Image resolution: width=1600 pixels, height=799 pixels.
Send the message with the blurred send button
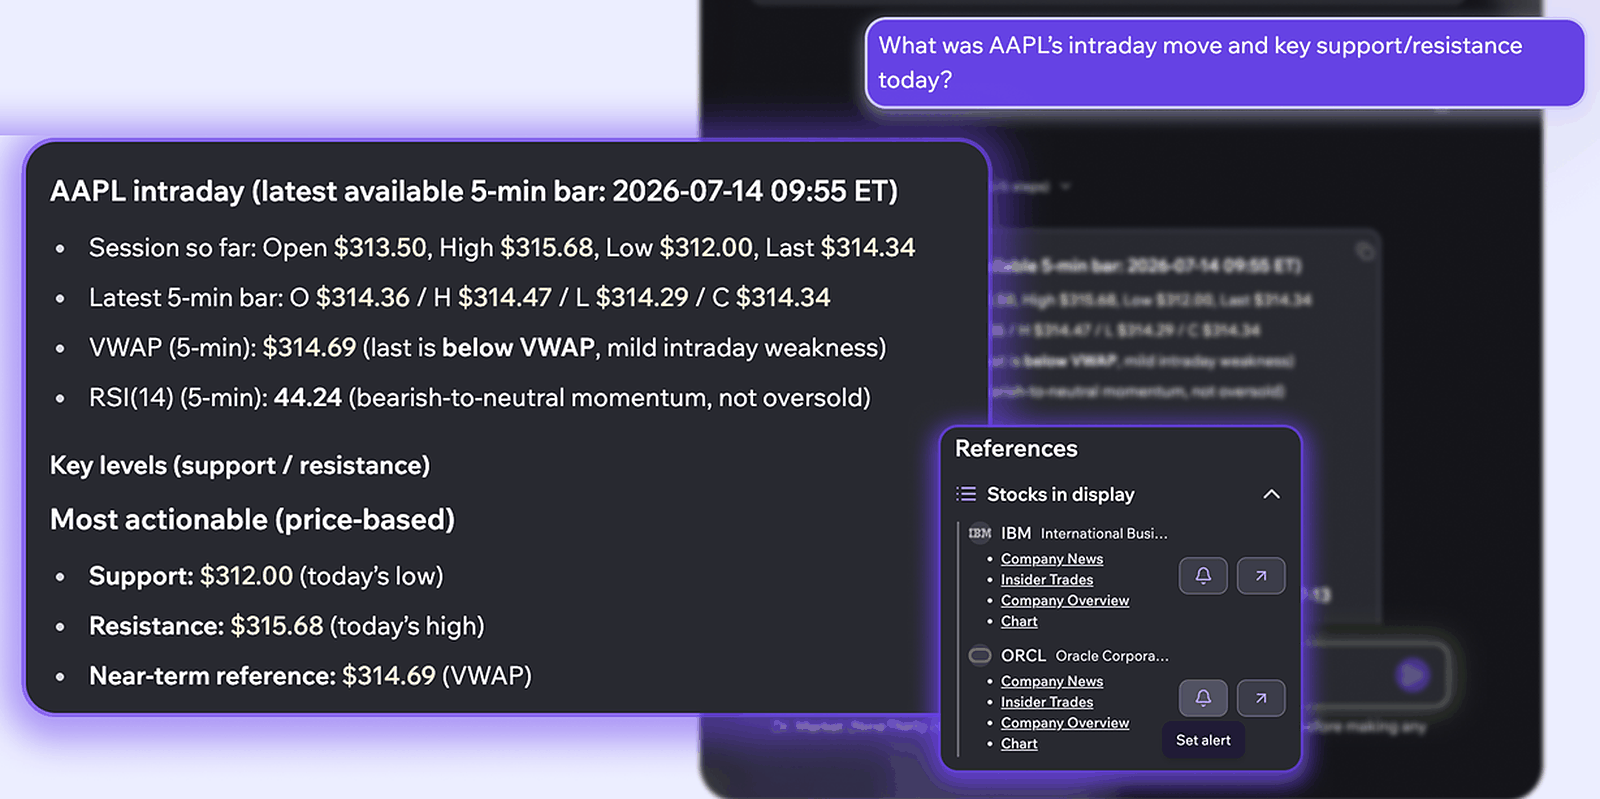point(1412,675)
